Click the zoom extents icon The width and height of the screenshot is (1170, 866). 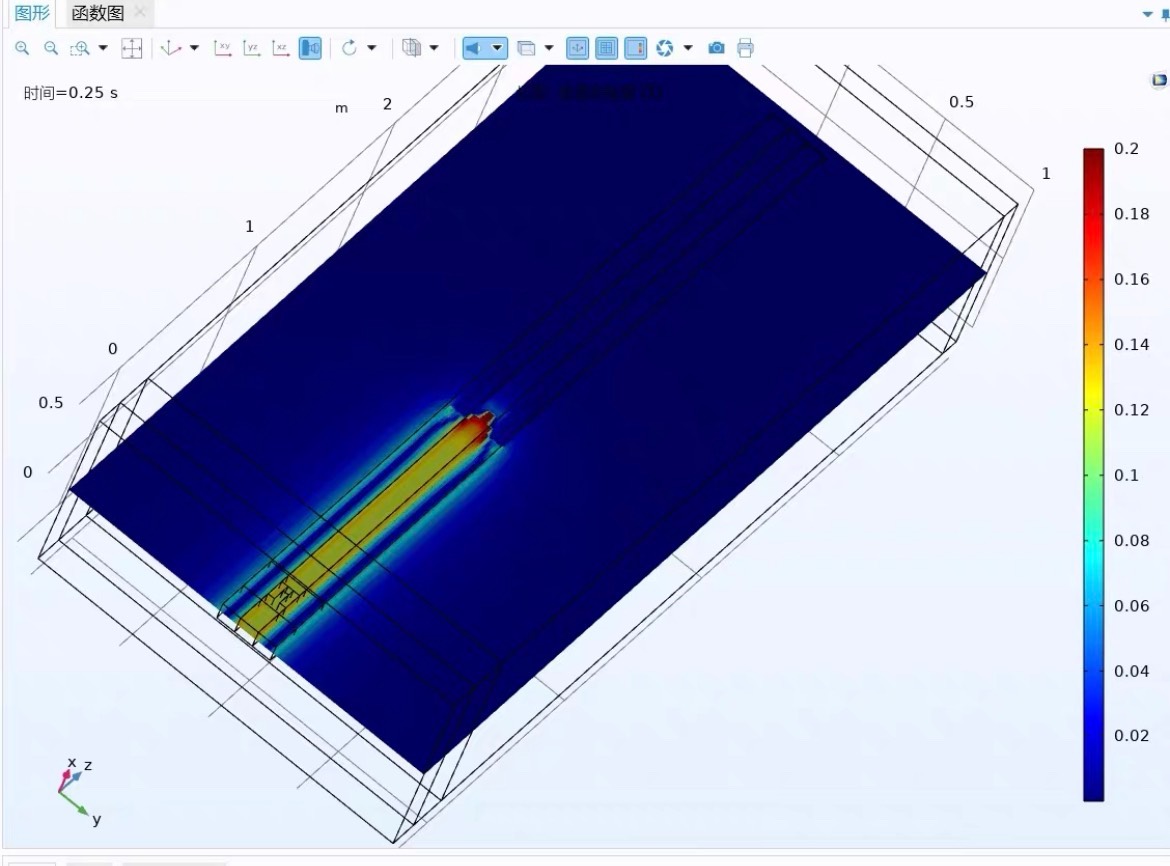131,48
